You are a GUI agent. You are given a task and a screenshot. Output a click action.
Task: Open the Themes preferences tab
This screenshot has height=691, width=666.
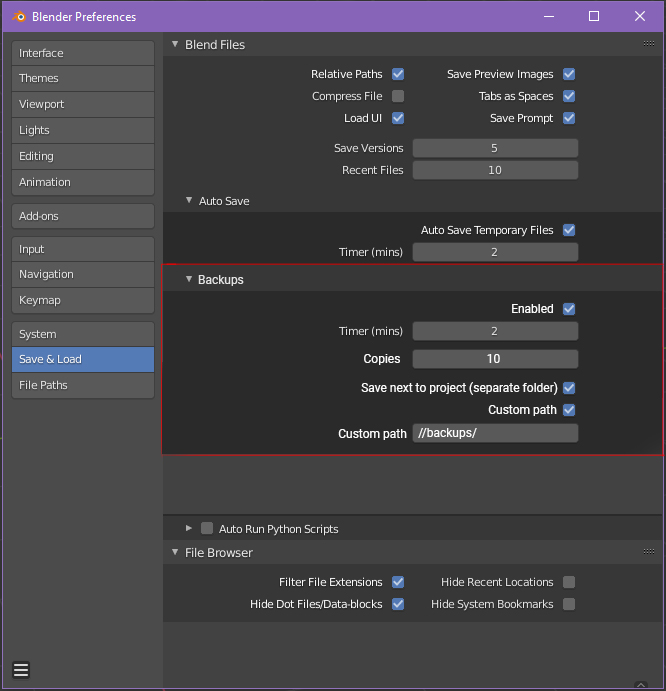point(83,78)
